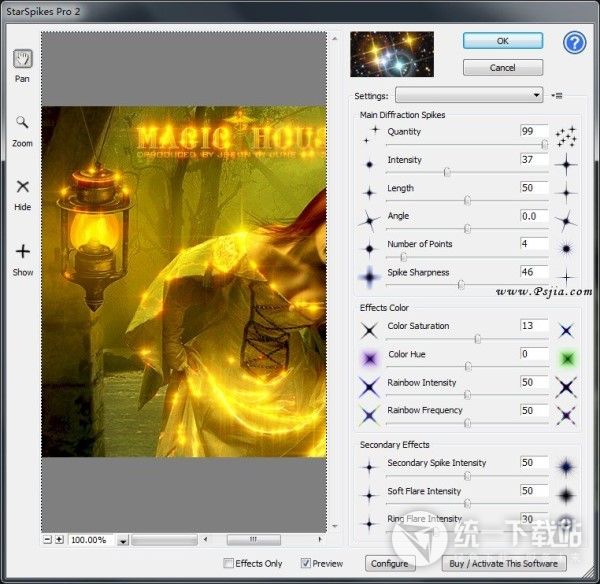Click the Soft Flare Intensity value field
The height and width of the screenshot is (584, 600).
(x=534, y=491)
